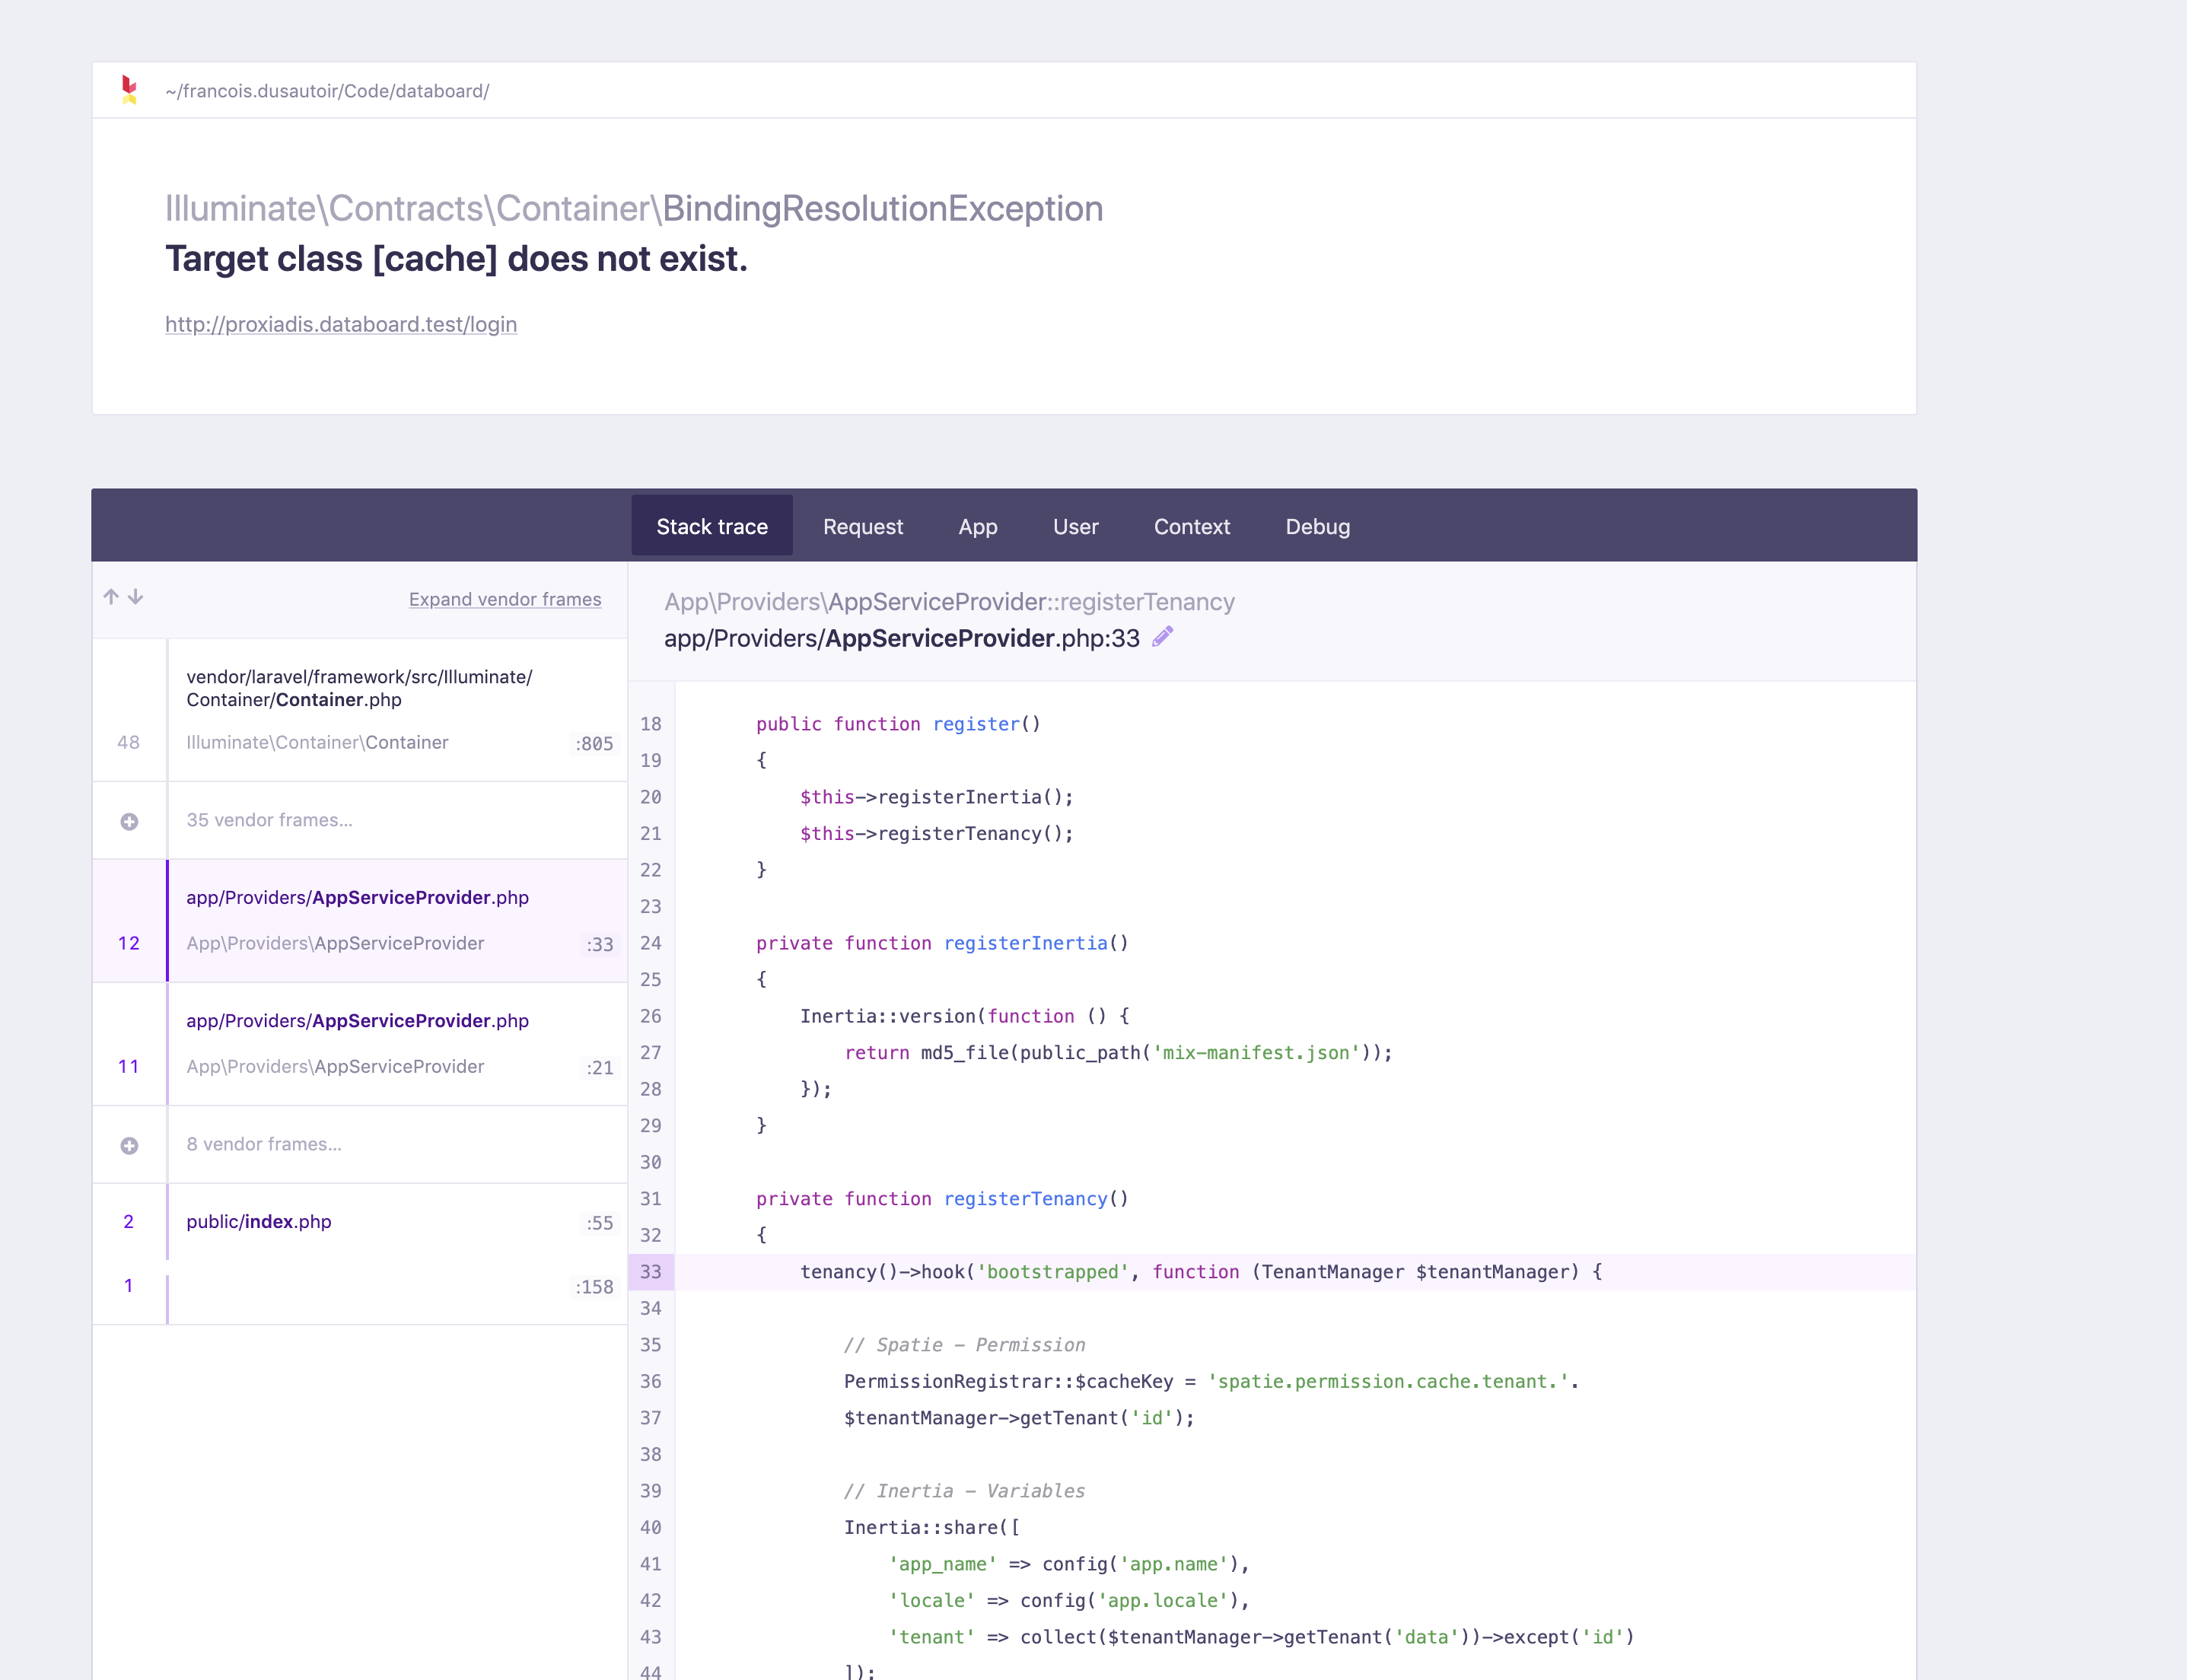Viewport: 2187px width, 1680px height.
Task: Switch to the Request tab
Action: [862, 526]
